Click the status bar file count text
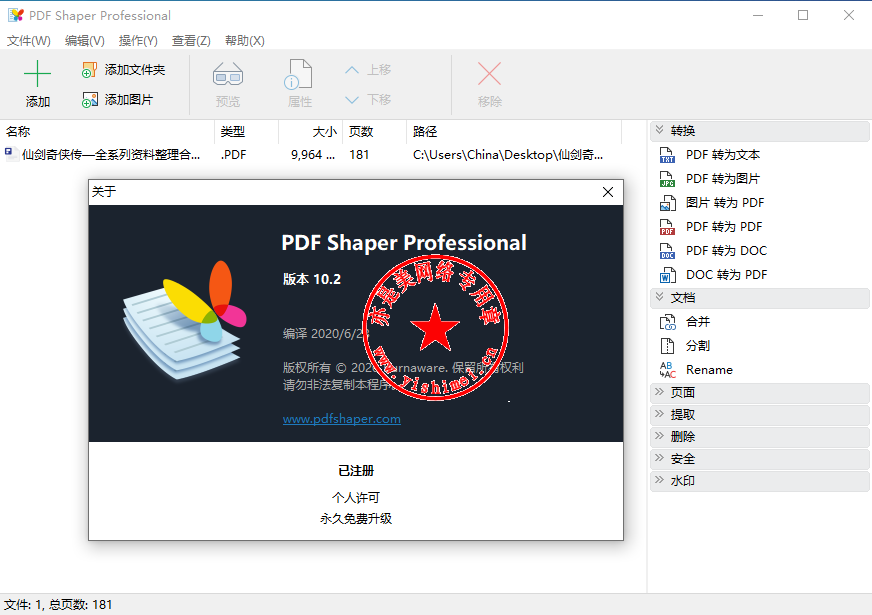The width and height of the screenshot is (872, 615). click(x=58, y=604)
